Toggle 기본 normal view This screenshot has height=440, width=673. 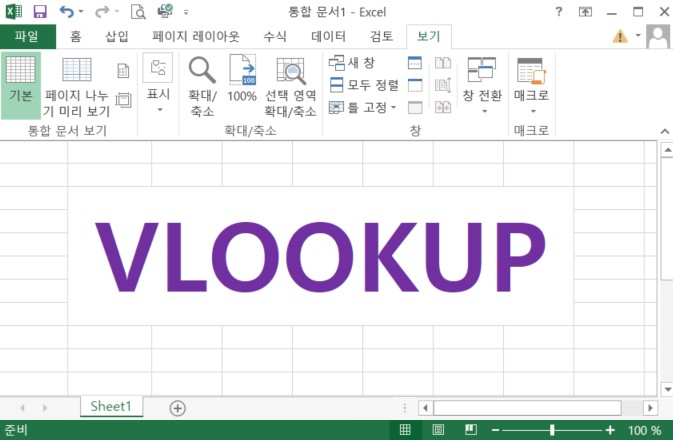[21, 85]
